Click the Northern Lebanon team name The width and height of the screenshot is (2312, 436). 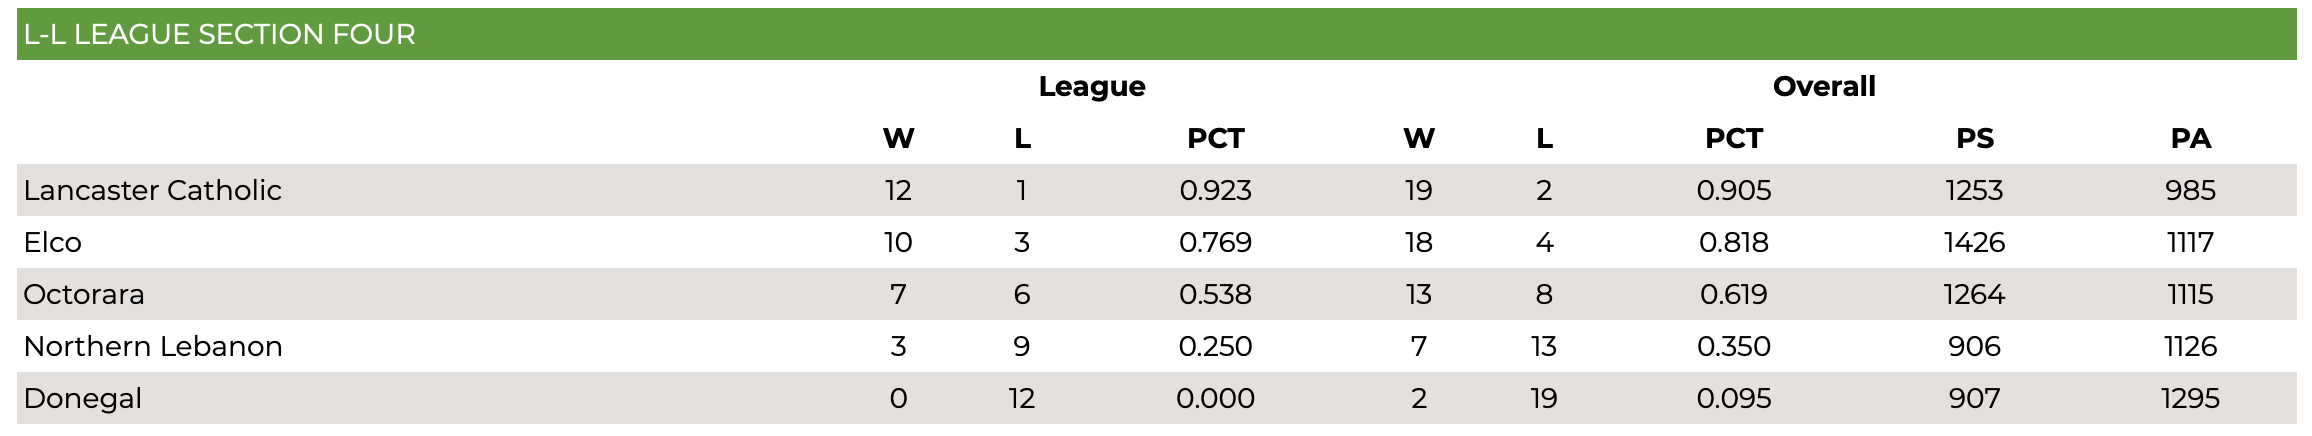point(153,346)
